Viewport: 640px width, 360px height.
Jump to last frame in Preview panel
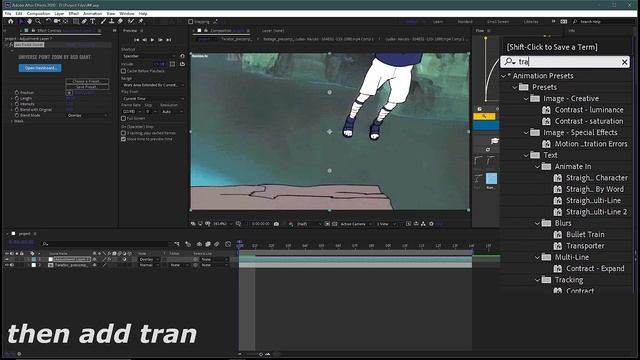169,40
